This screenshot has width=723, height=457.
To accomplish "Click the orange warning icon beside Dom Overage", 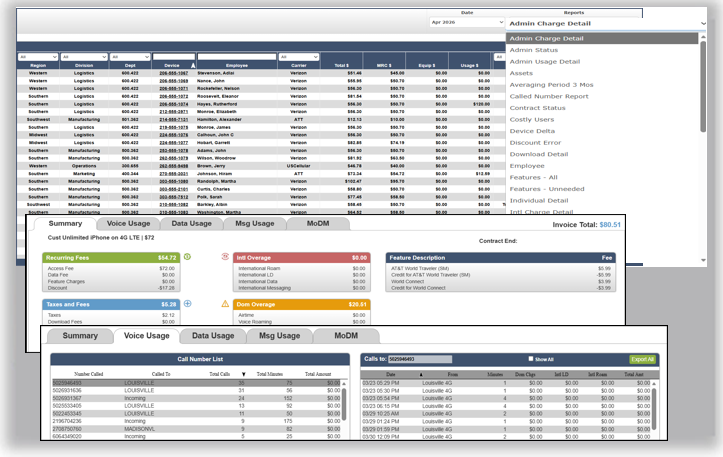I will click(225, 303).
